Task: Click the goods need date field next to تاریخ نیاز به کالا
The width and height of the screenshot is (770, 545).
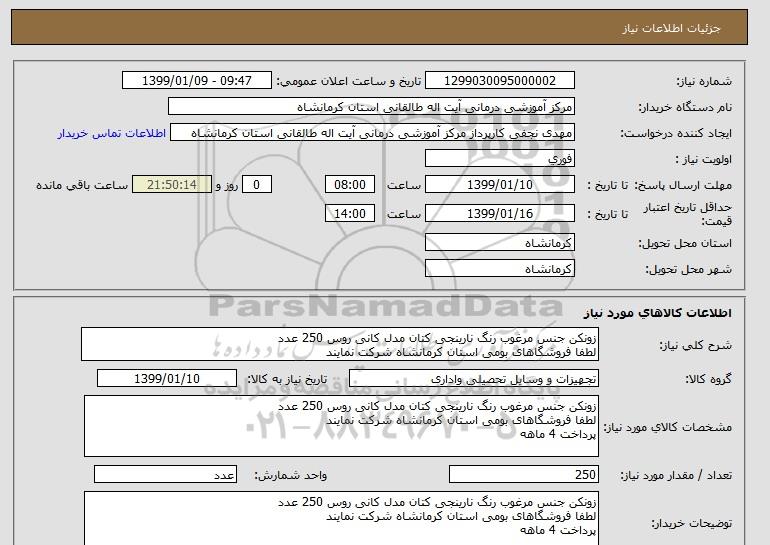Action: click(167, 379)
